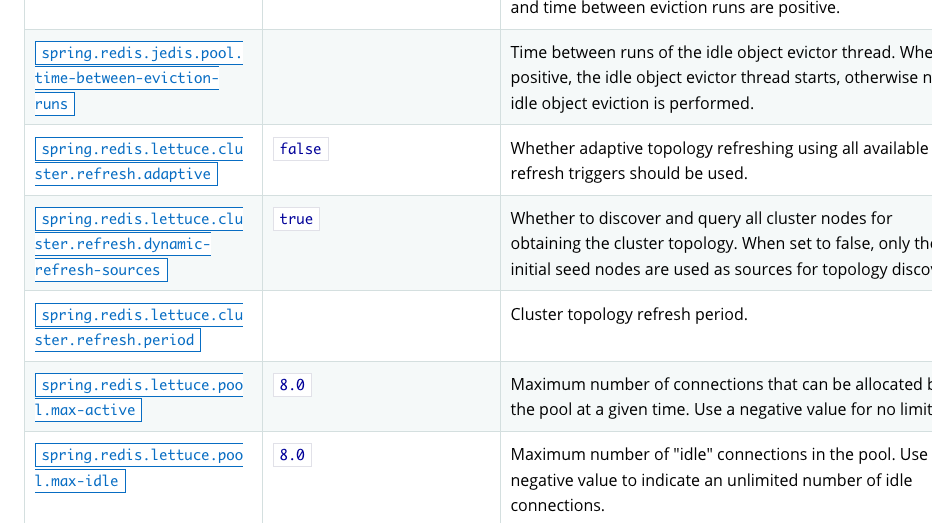The width and height of the screenshot is (932, 523).
Task: Click 'Cluster topology refresh period.' description
Action: click(x=629, y=314)
